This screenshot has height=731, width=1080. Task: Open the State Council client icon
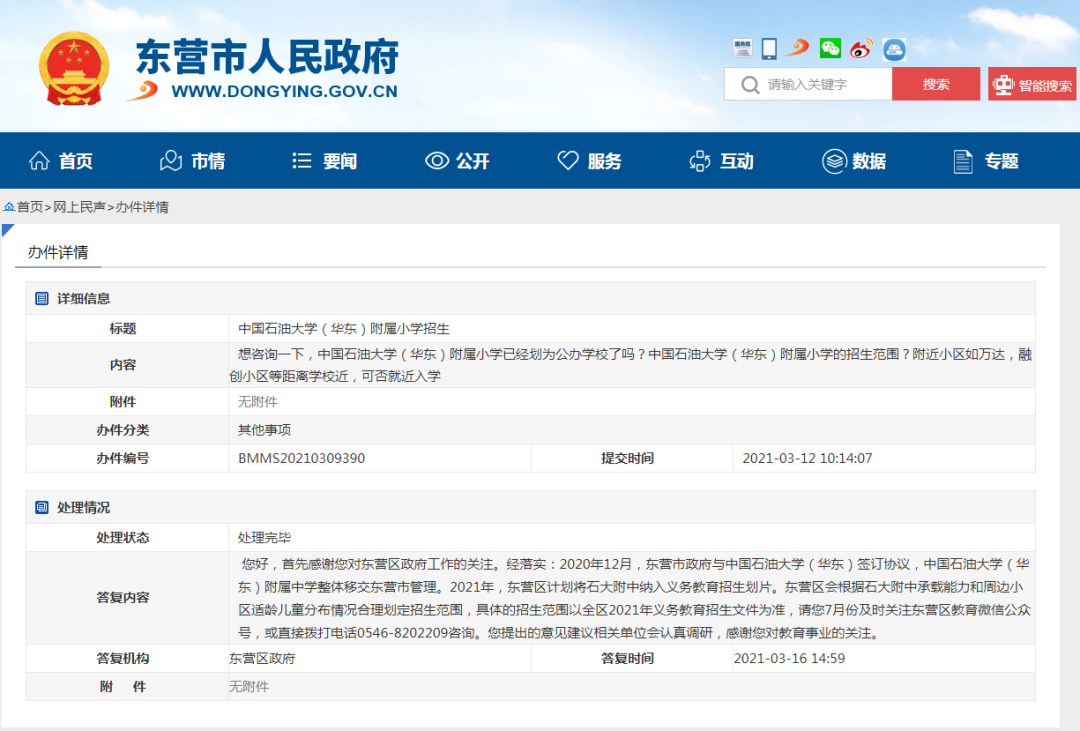click(x=742, y=48)
